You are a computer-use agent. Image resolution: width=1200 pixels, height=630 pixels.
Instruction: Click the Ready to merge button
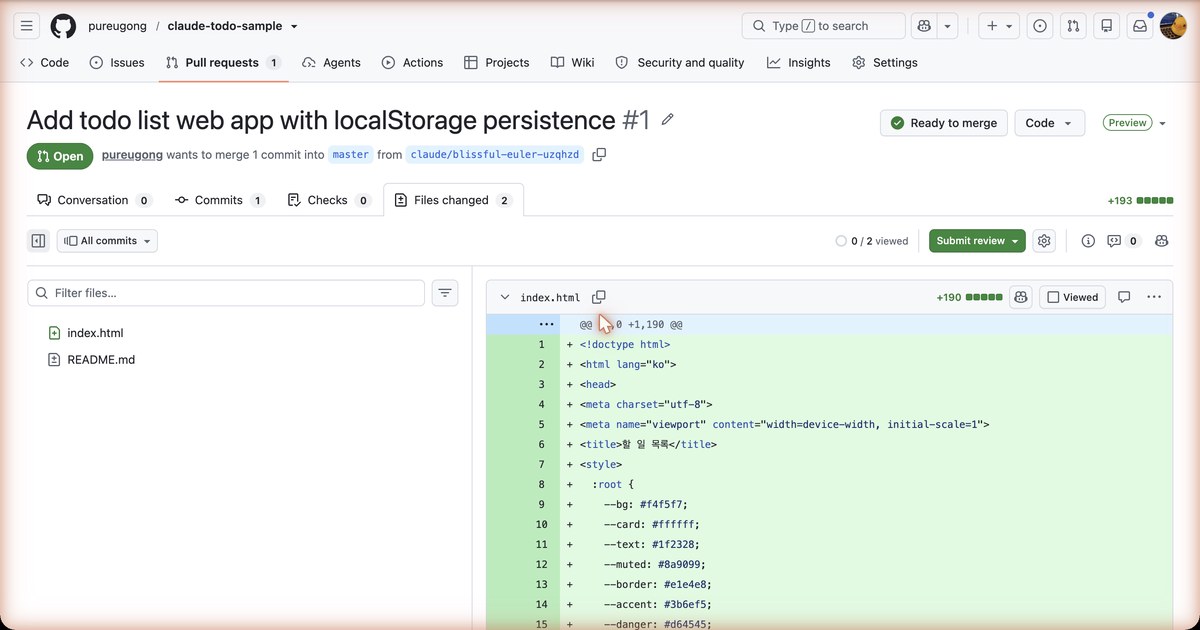[x=944, y=123]
